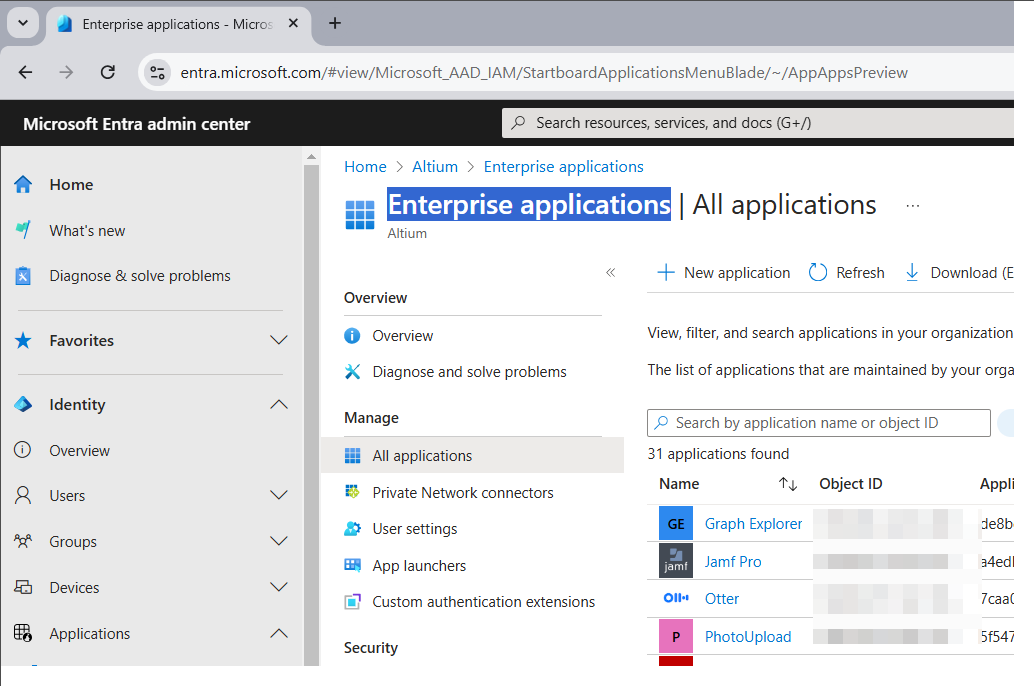
Task: Open the PhotoUpload application link
Action: [x=747, y=637]
